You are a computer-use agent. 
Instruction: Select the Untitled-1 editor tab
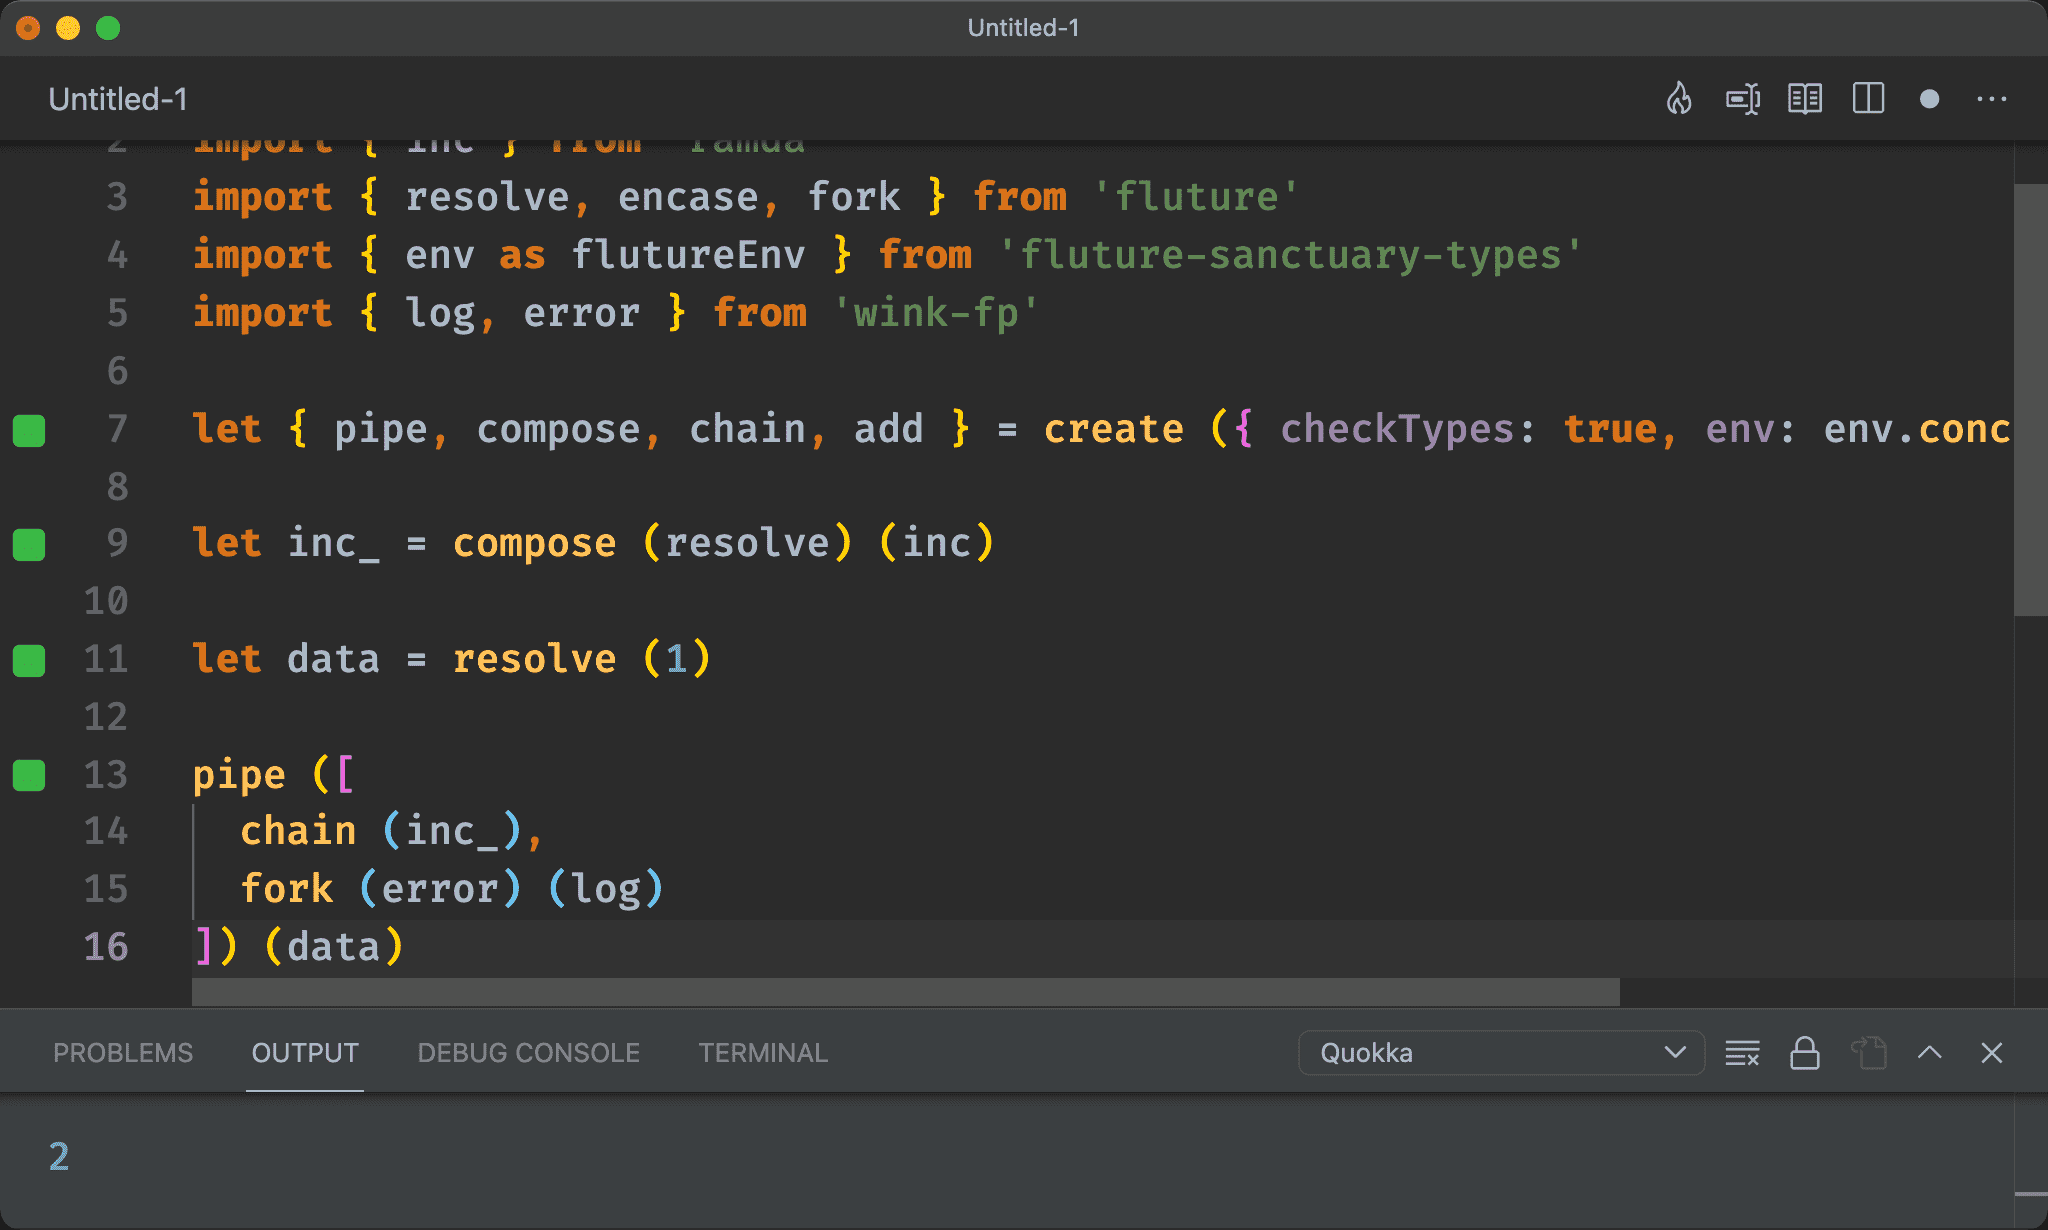click(118, 99)
